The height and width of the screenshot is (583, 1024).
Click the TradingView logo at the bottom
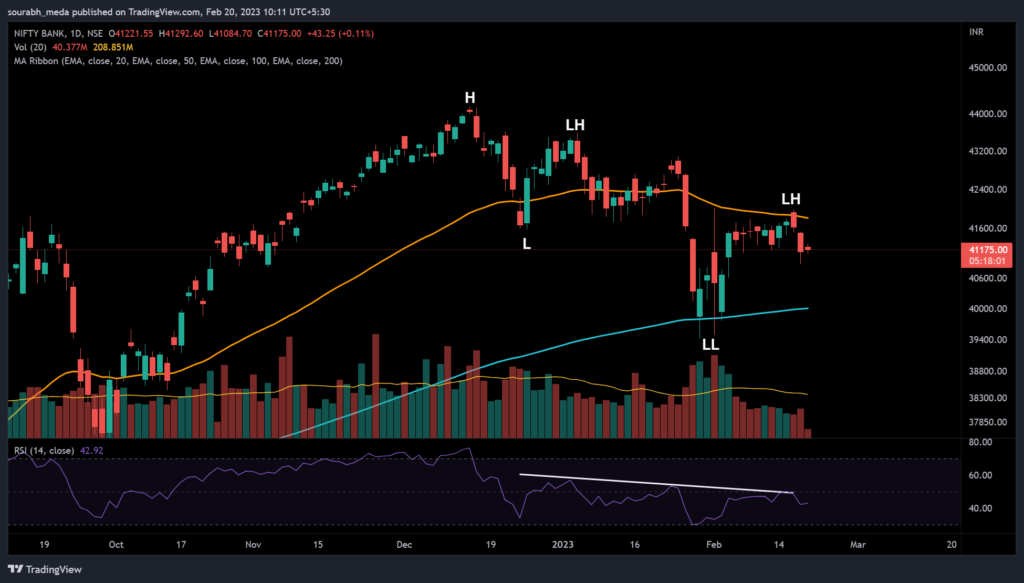click(x=45, y=569)
